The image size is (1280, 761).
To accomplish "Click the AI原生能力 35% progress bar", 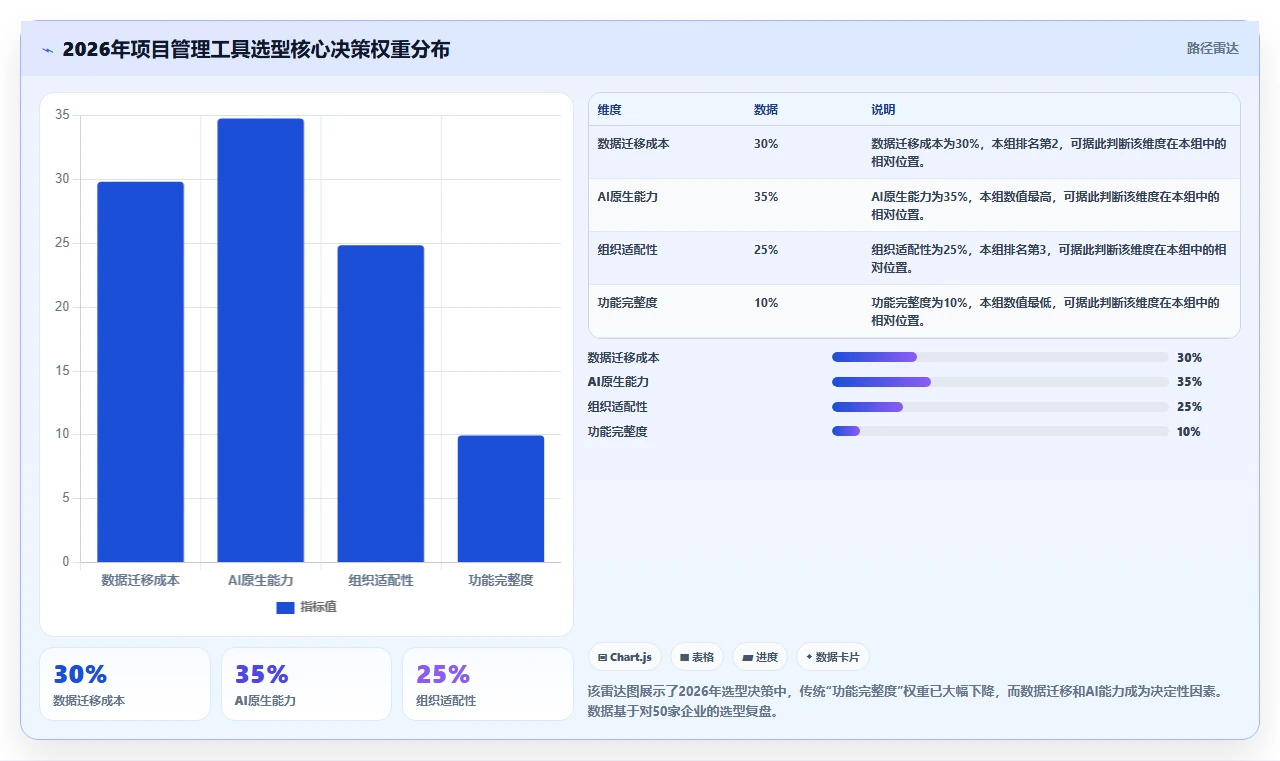I will (x=1000, y=382).
